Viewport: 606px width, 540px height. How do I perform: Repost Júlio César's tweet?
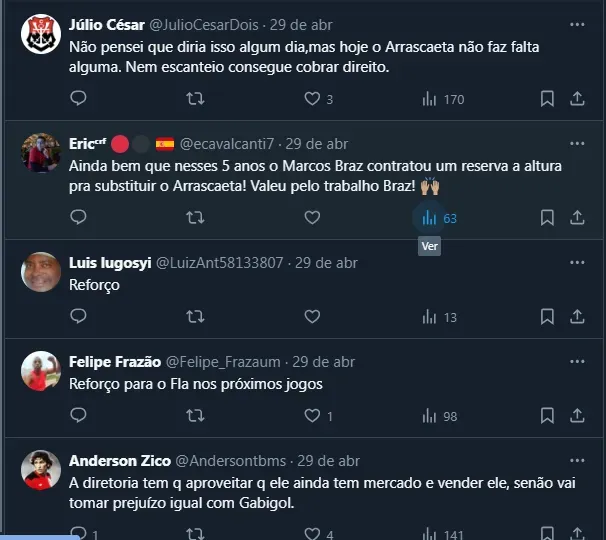pos(196,99)
